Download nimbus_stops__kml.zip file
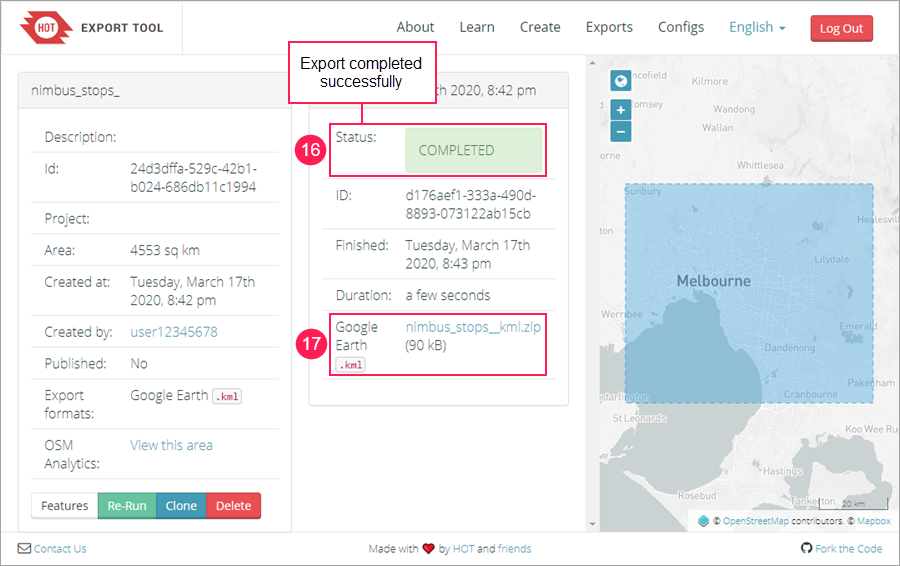 click(473, 327)
